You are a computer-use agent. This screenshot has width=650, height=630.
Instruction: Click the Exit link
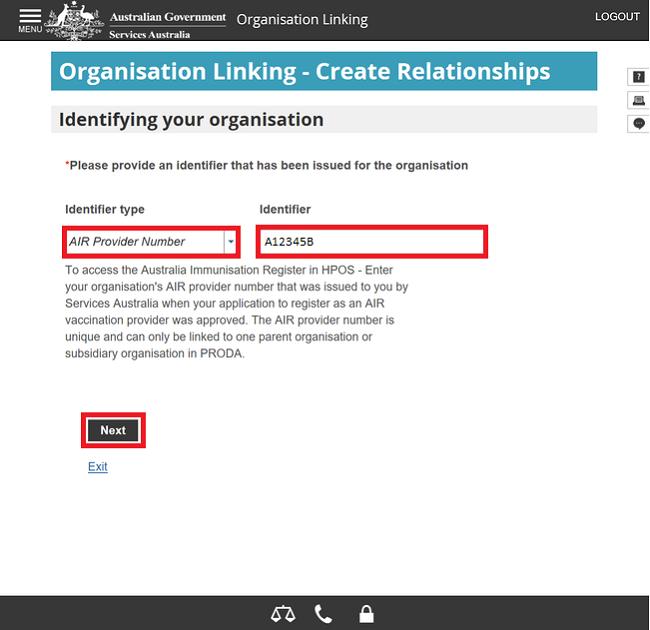(97, 466)
